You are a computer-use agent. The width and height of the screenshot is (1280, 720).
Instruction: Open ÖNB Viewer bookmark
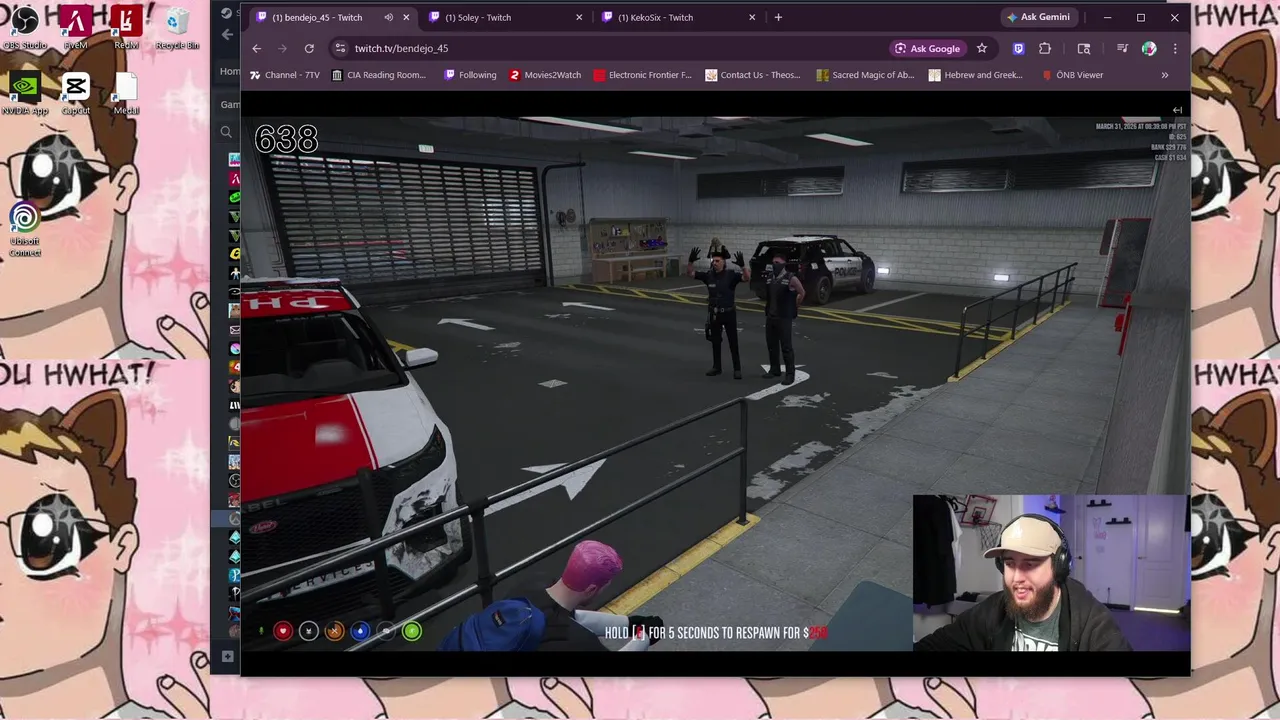(x=1073, y=75)
